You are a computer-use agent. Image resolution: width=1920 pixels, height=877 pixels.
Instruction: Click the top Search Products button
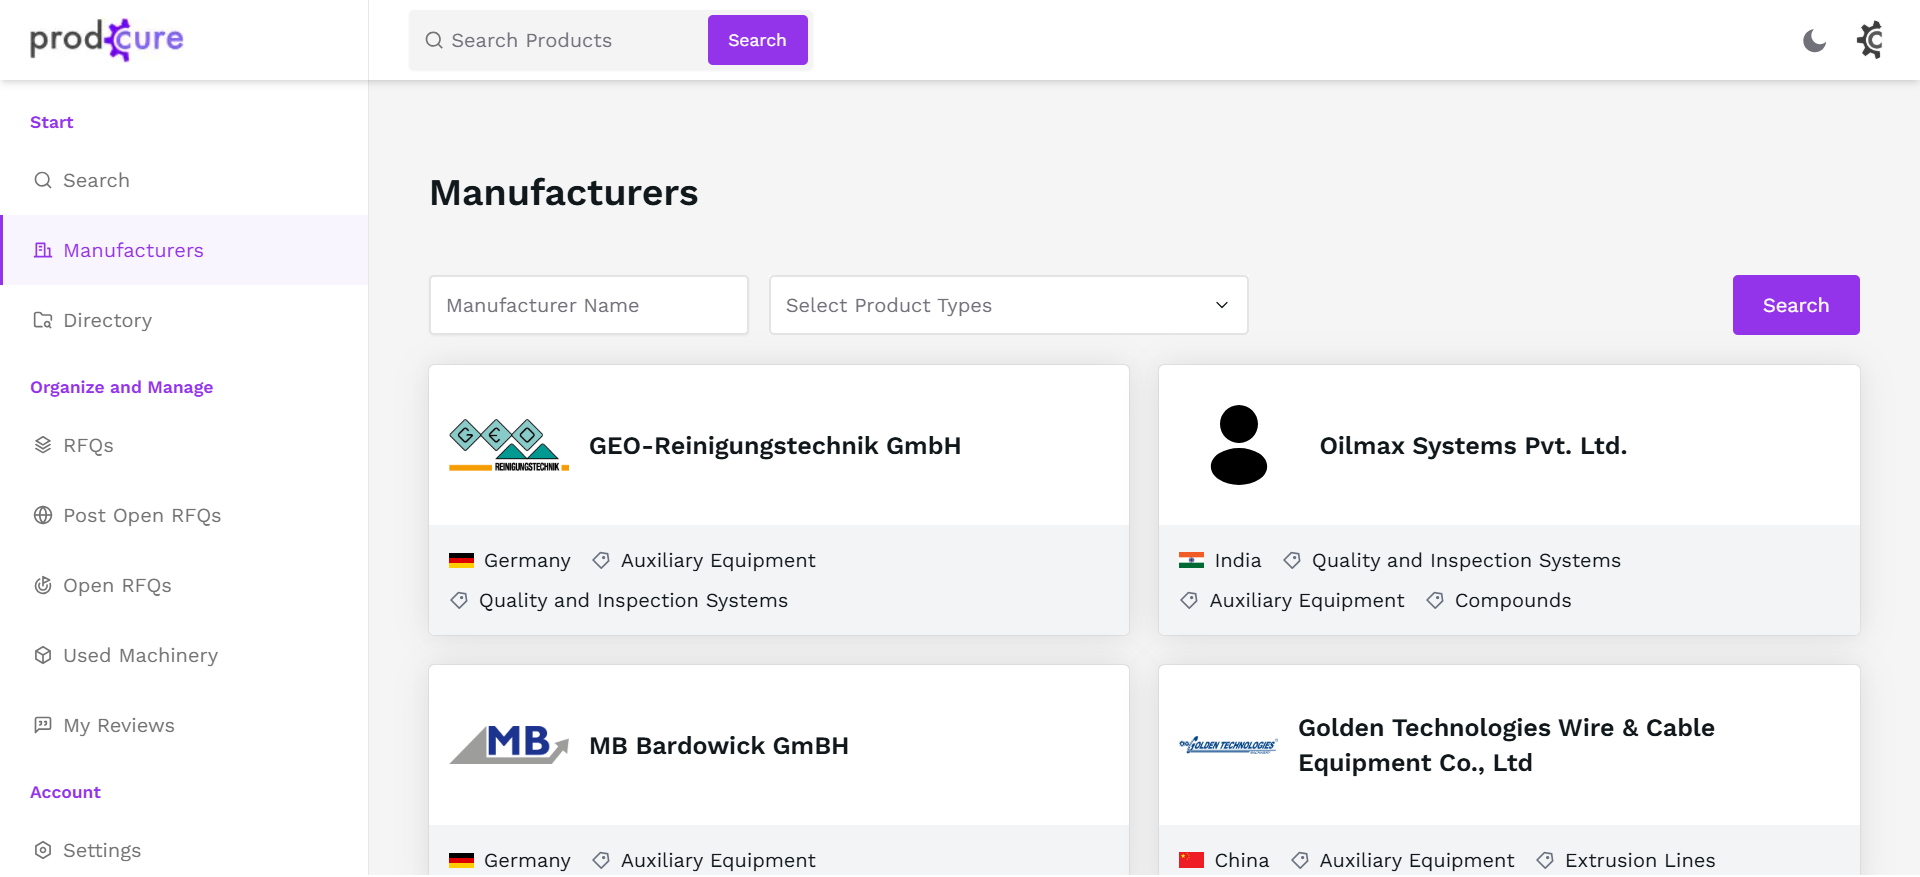pos(757,40)
